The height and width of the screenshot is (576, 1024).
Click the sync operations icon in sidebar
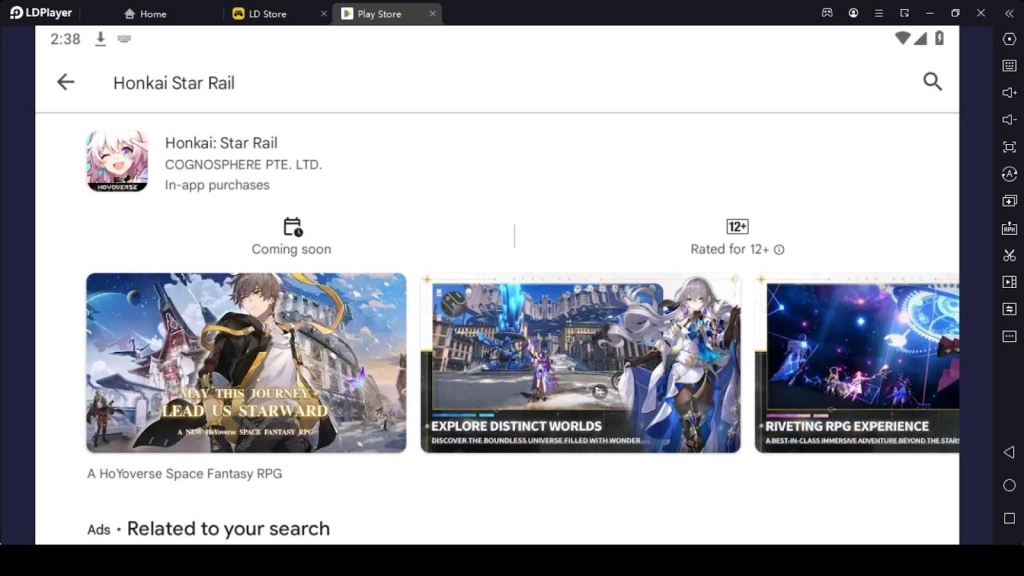click(x=1009, y=174)
